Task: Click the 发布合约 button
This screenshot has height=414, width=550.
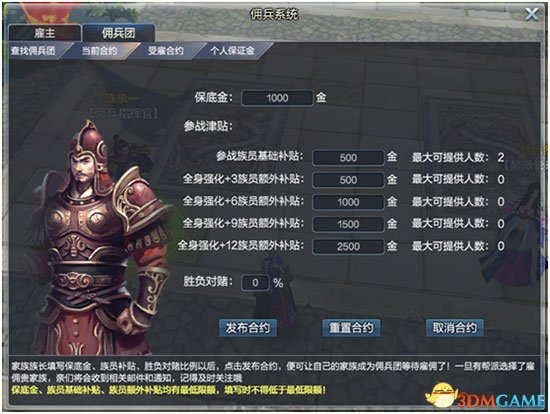Action: point(248,328)
